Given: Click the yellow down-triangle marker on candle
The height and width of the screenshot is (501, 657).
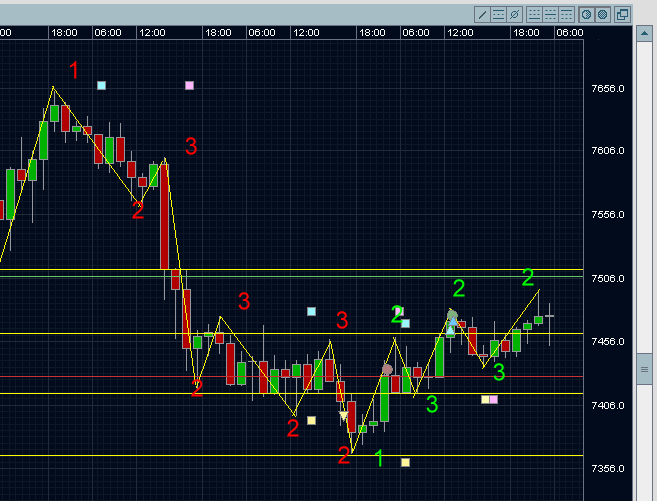Looking at the screenshot, I should [344, 415].
